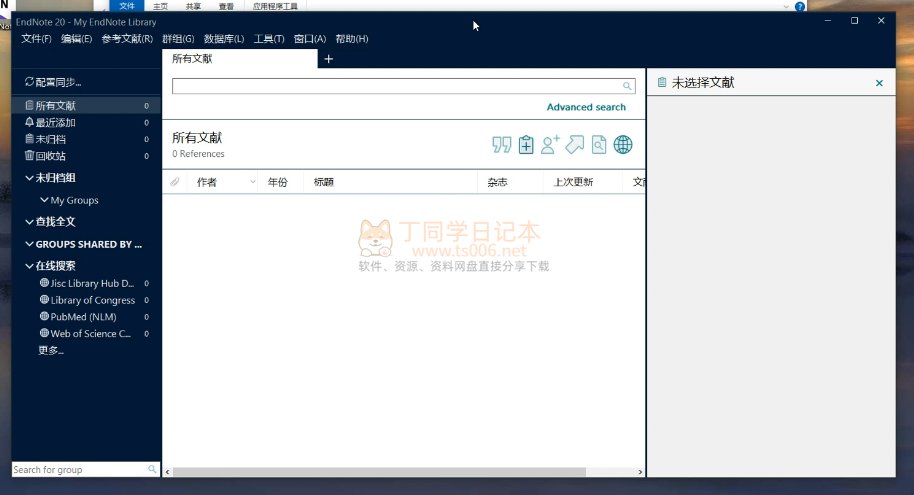This screenshot has height=495, width=914.
Task: Click the paperclip attachment column icon
Action: tap(175, 182)
